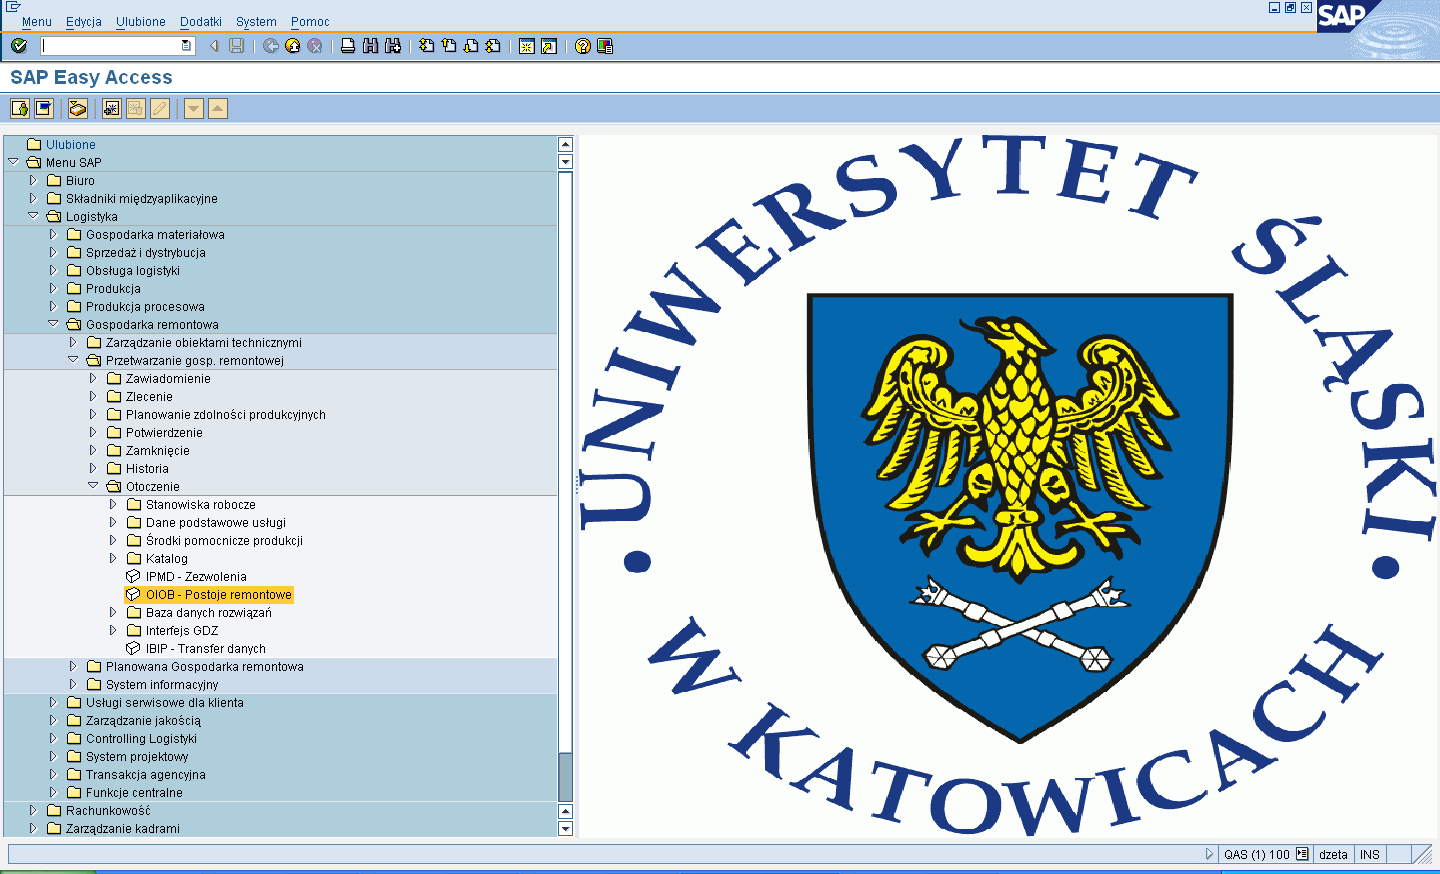The width and height of the screenshot is (1440, 874).
Task: Collapse the Otoczenie folder
Action: pyautogui.click(x=93, y=486)
